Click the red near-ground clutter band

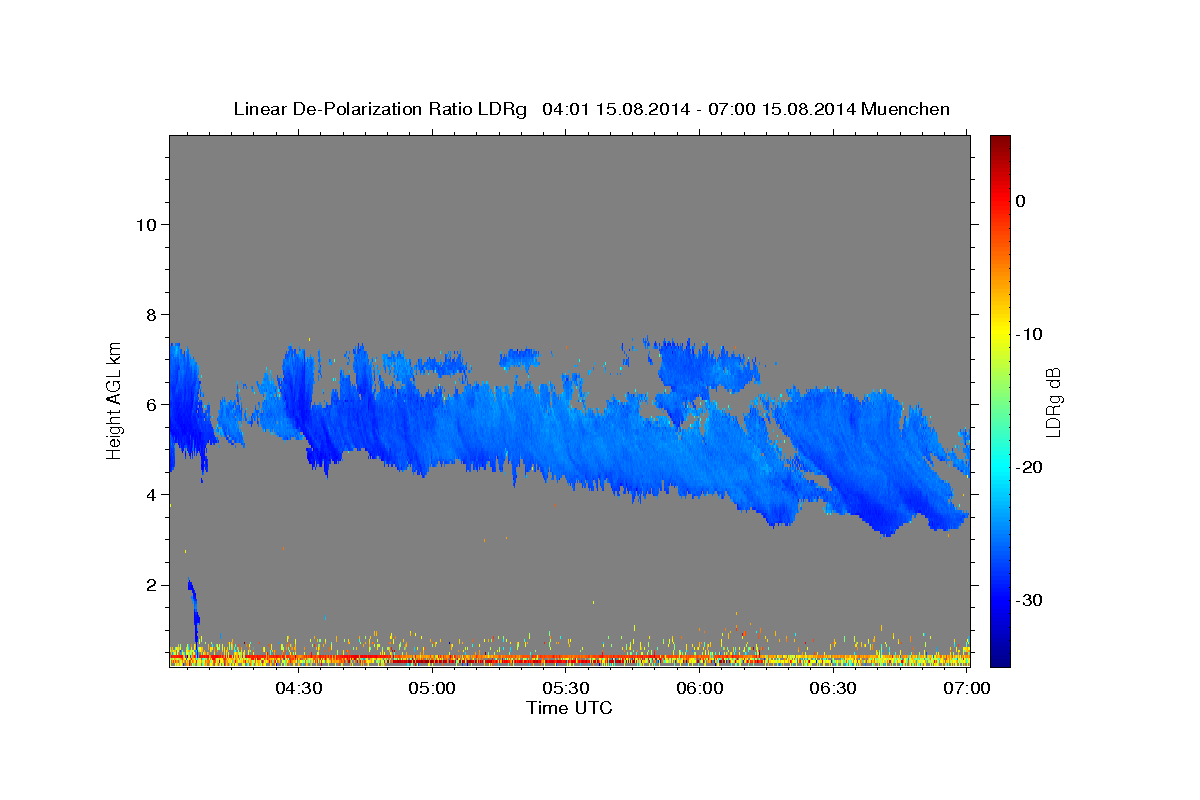pyautogui.click(x=569, y=660)
